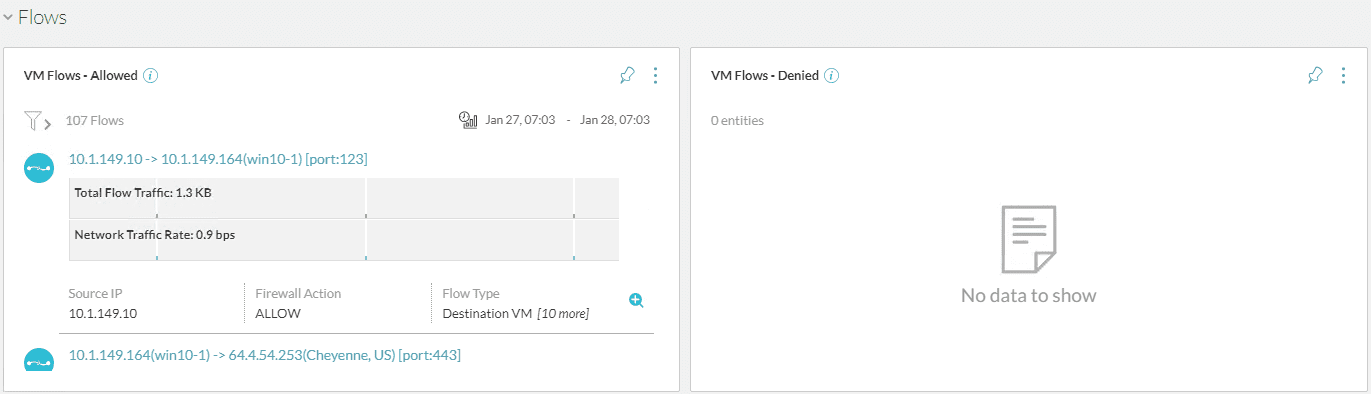Open flow to 64.4.54.253 Cheyenne port 443
This screenshot has height=394, width=1371.
coord(265,355)
